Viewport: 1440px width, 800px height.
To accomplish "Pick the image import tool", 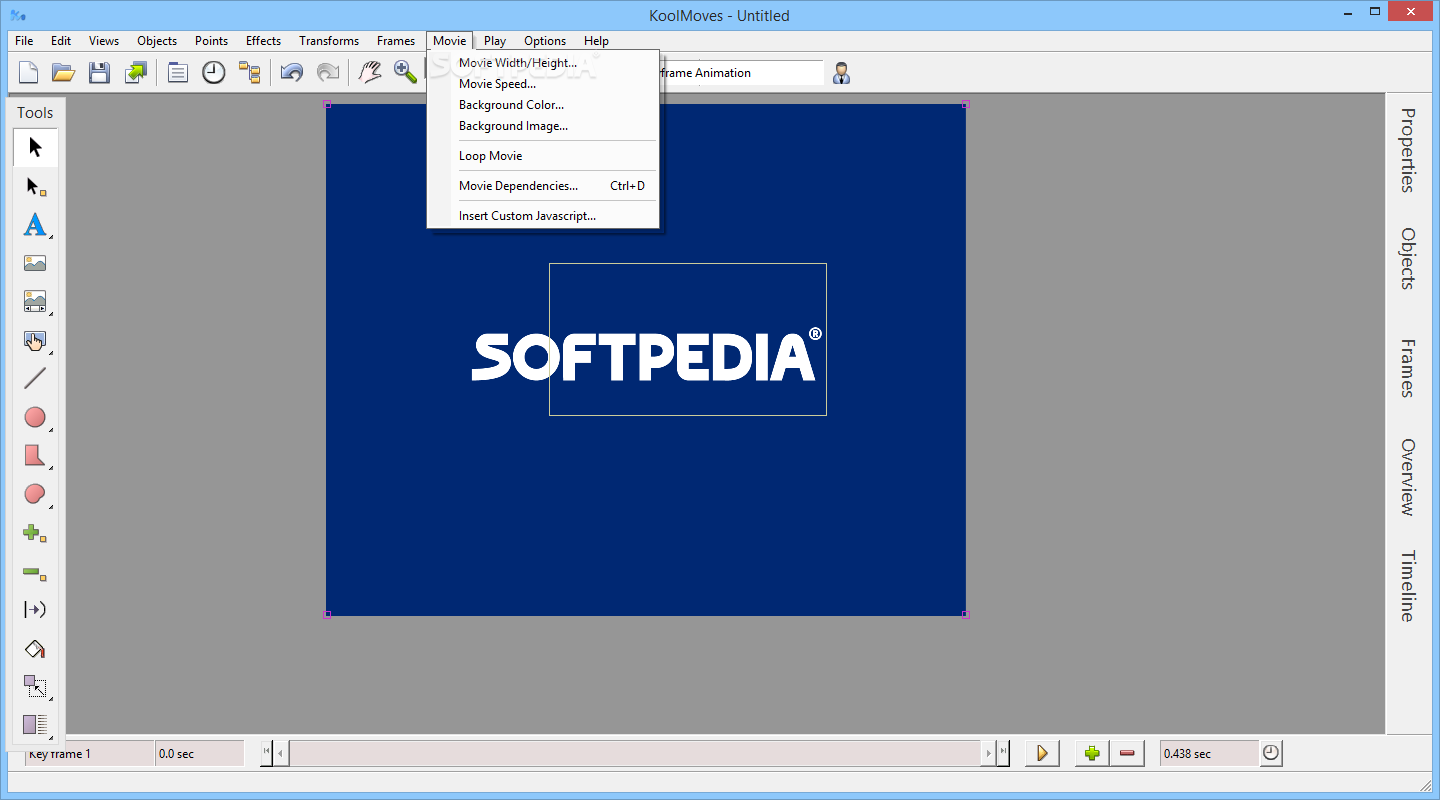I will (x=35, y=264).
